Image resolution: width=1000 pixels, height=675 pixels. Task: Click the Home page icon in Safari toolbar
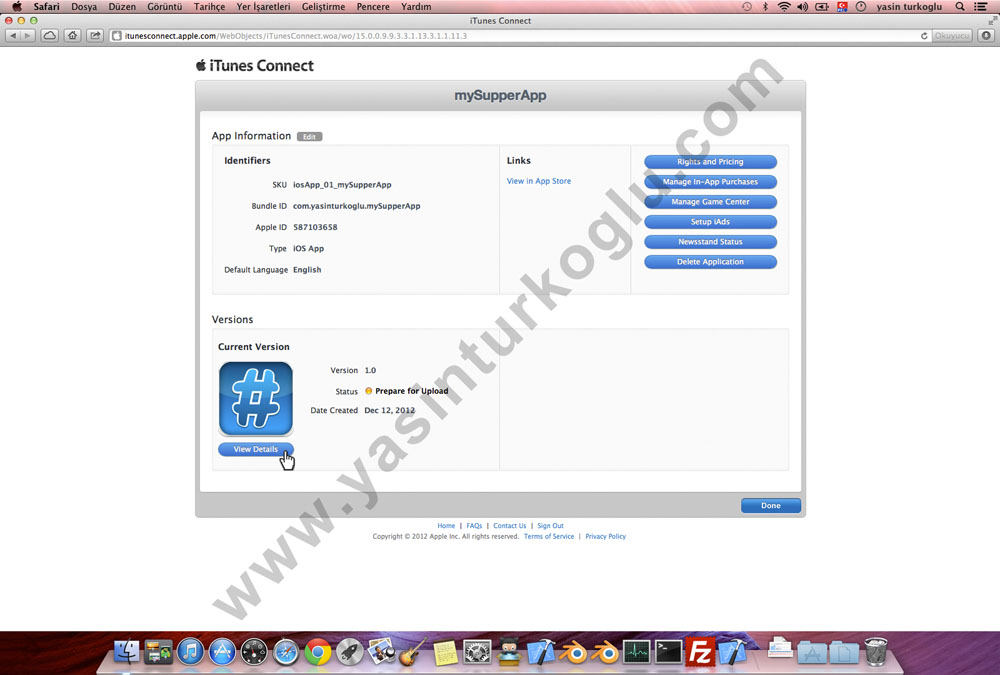(73, 36)
